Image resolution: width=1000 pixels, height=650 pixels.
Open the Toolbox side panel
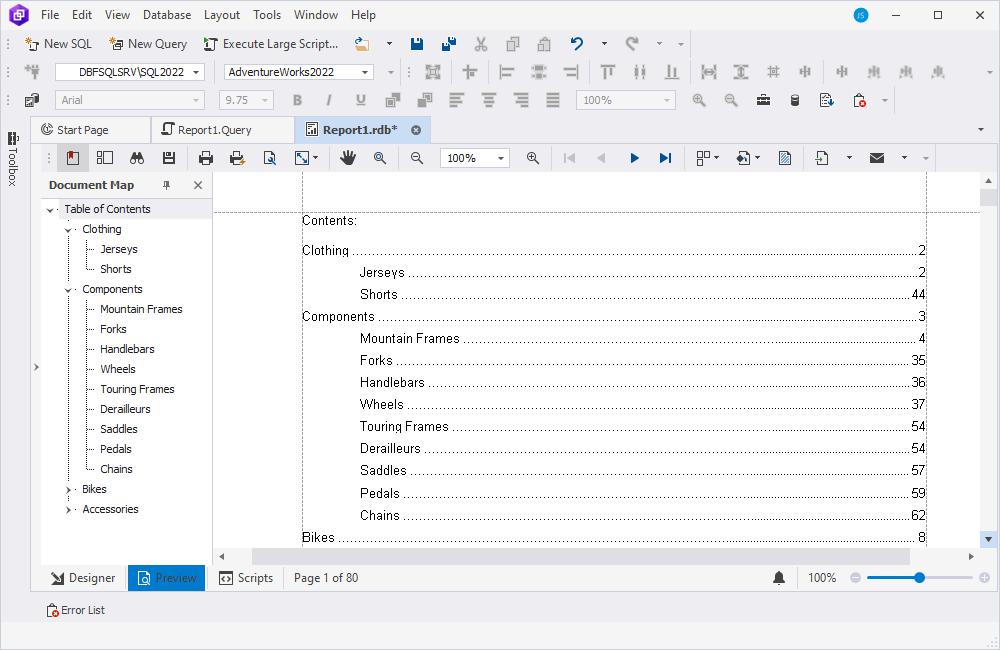[12, 159]
